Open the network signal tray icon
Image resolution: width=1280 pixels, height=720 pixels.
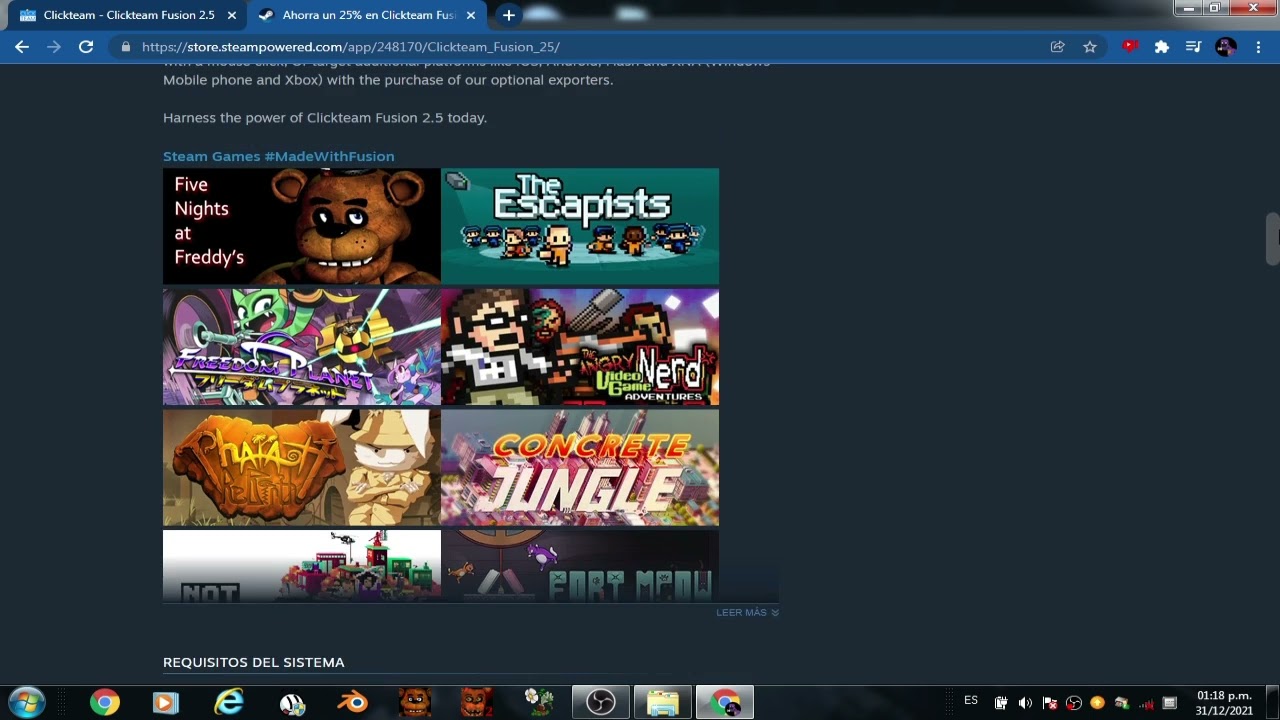pyautogui.click(x=1146, y=703)
